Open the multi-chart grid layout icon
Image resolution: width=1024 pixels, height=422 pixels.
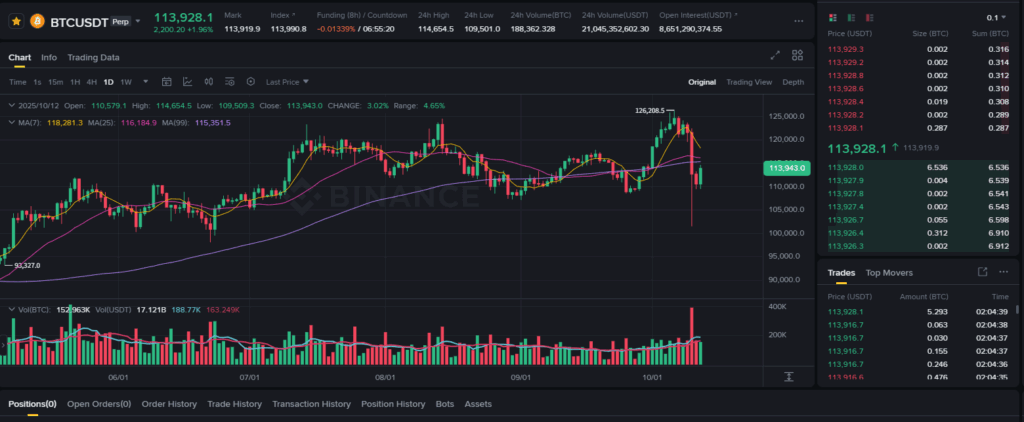797,56
